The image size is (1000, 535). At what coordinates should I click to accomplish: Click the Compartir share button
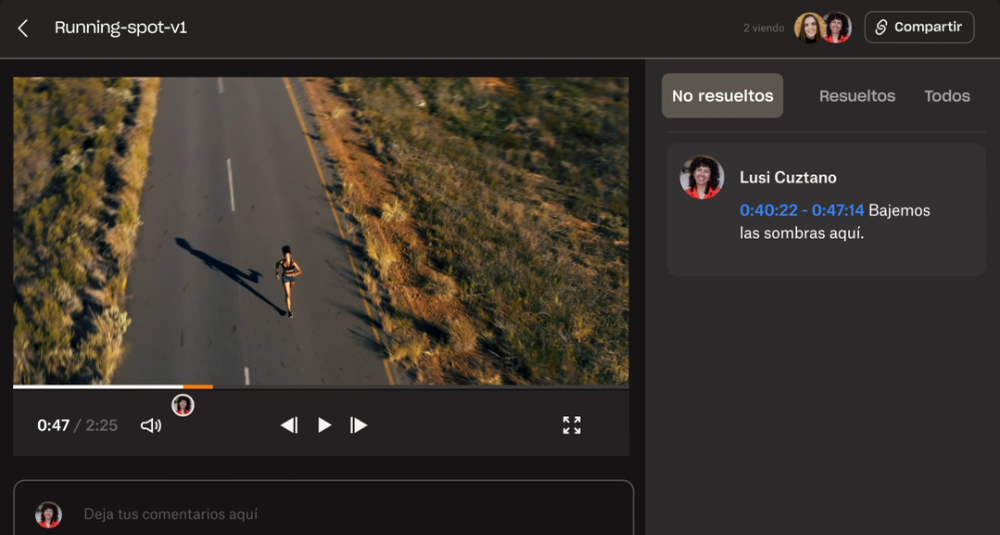[x=919, y=27]
